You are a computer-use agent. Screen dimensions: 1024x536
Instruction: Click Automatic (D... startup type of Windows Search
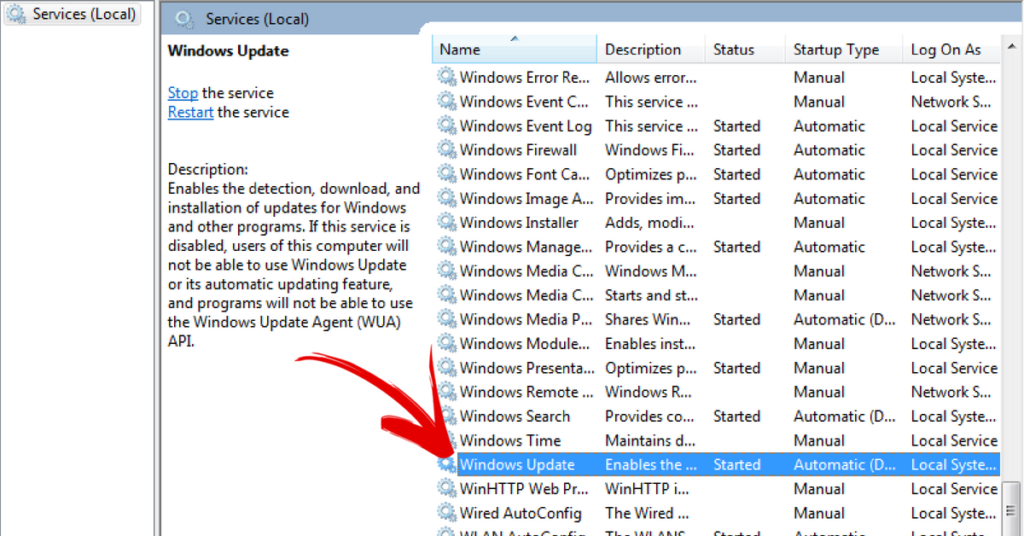click(844, 417)
